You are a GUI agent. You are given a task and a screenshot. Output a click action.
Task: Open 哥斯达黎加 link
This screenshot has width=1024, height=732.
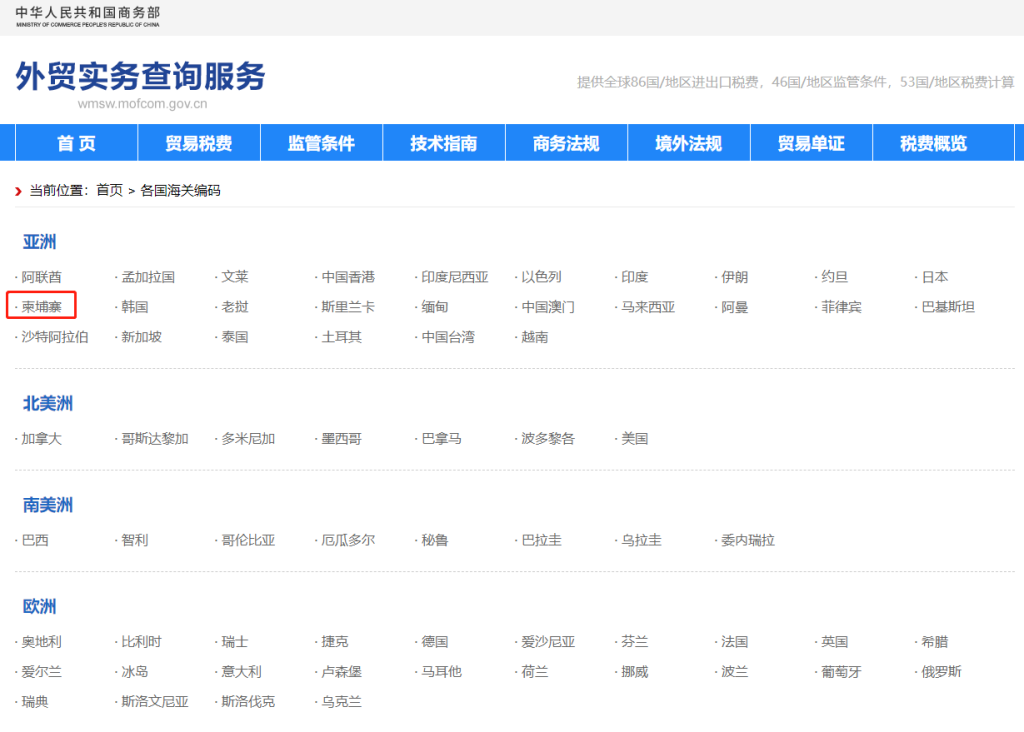coord(155,439)
